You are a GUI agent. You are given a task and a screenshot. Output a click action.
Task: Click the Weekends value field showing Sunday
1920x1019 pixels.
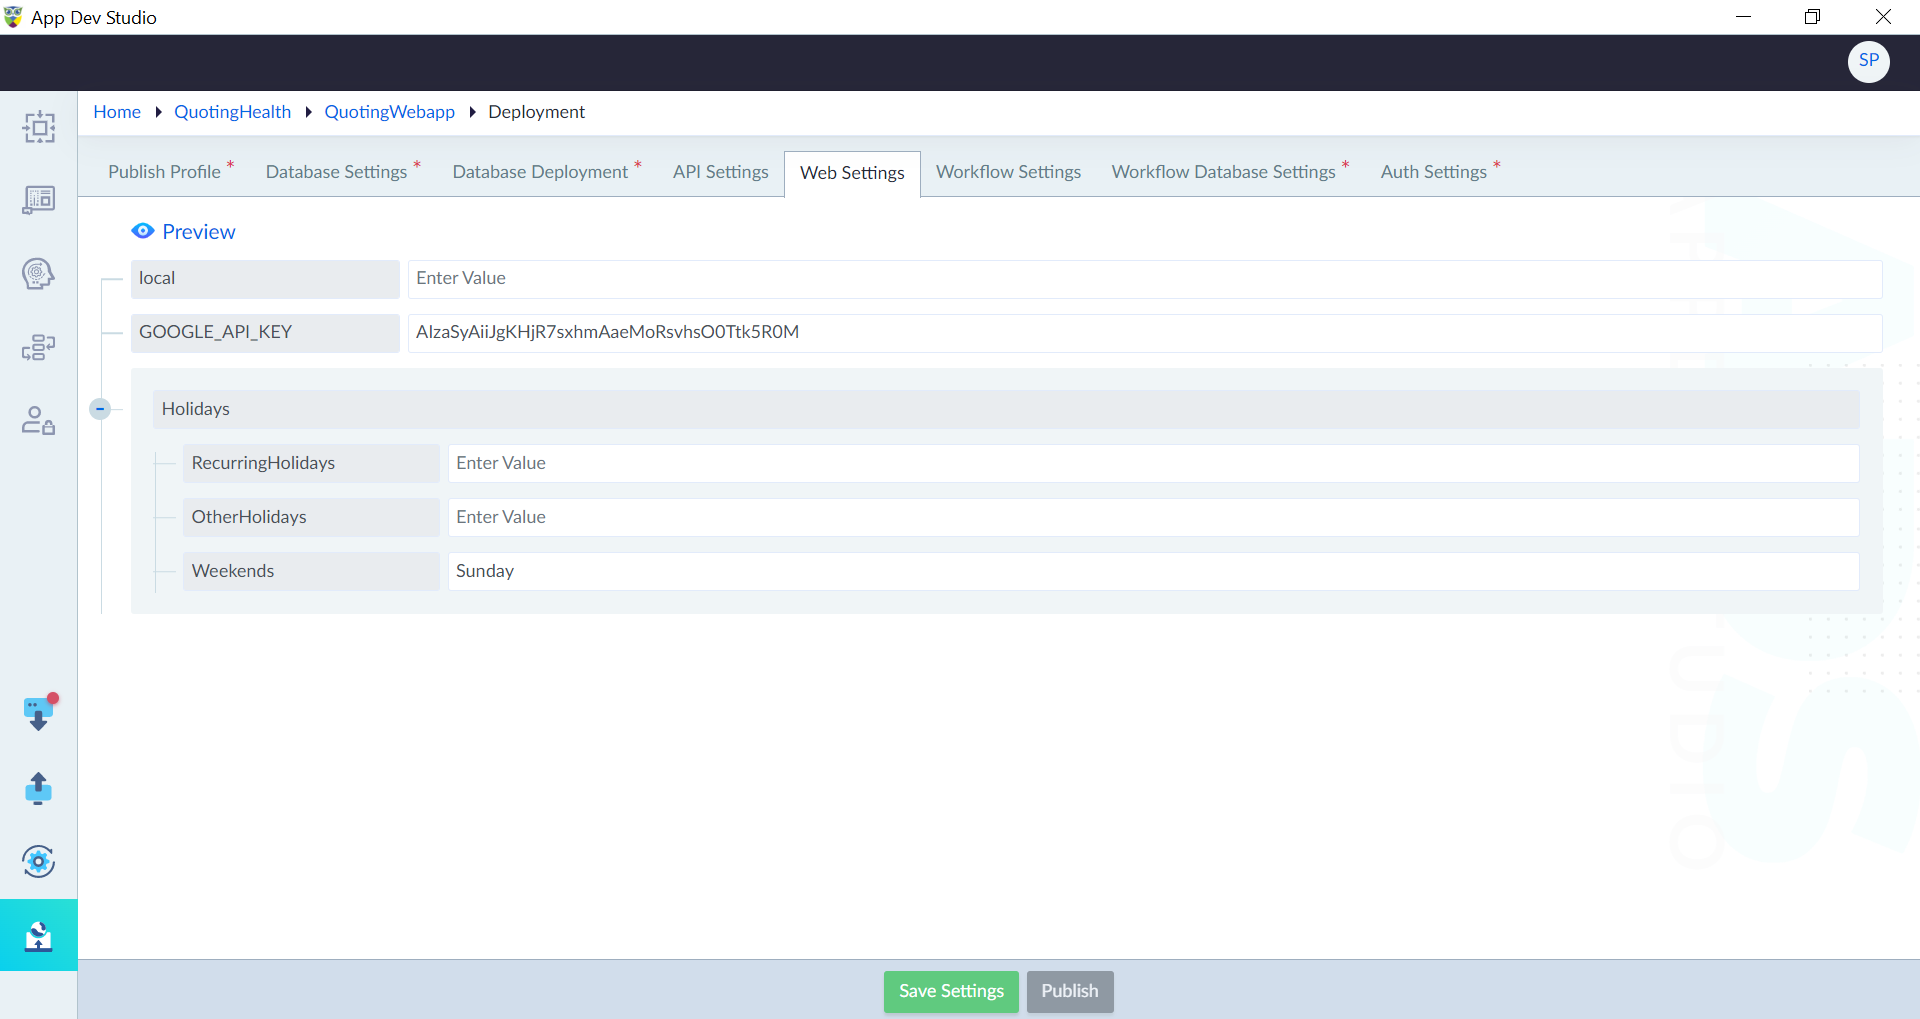click(x=1153, y=572)
